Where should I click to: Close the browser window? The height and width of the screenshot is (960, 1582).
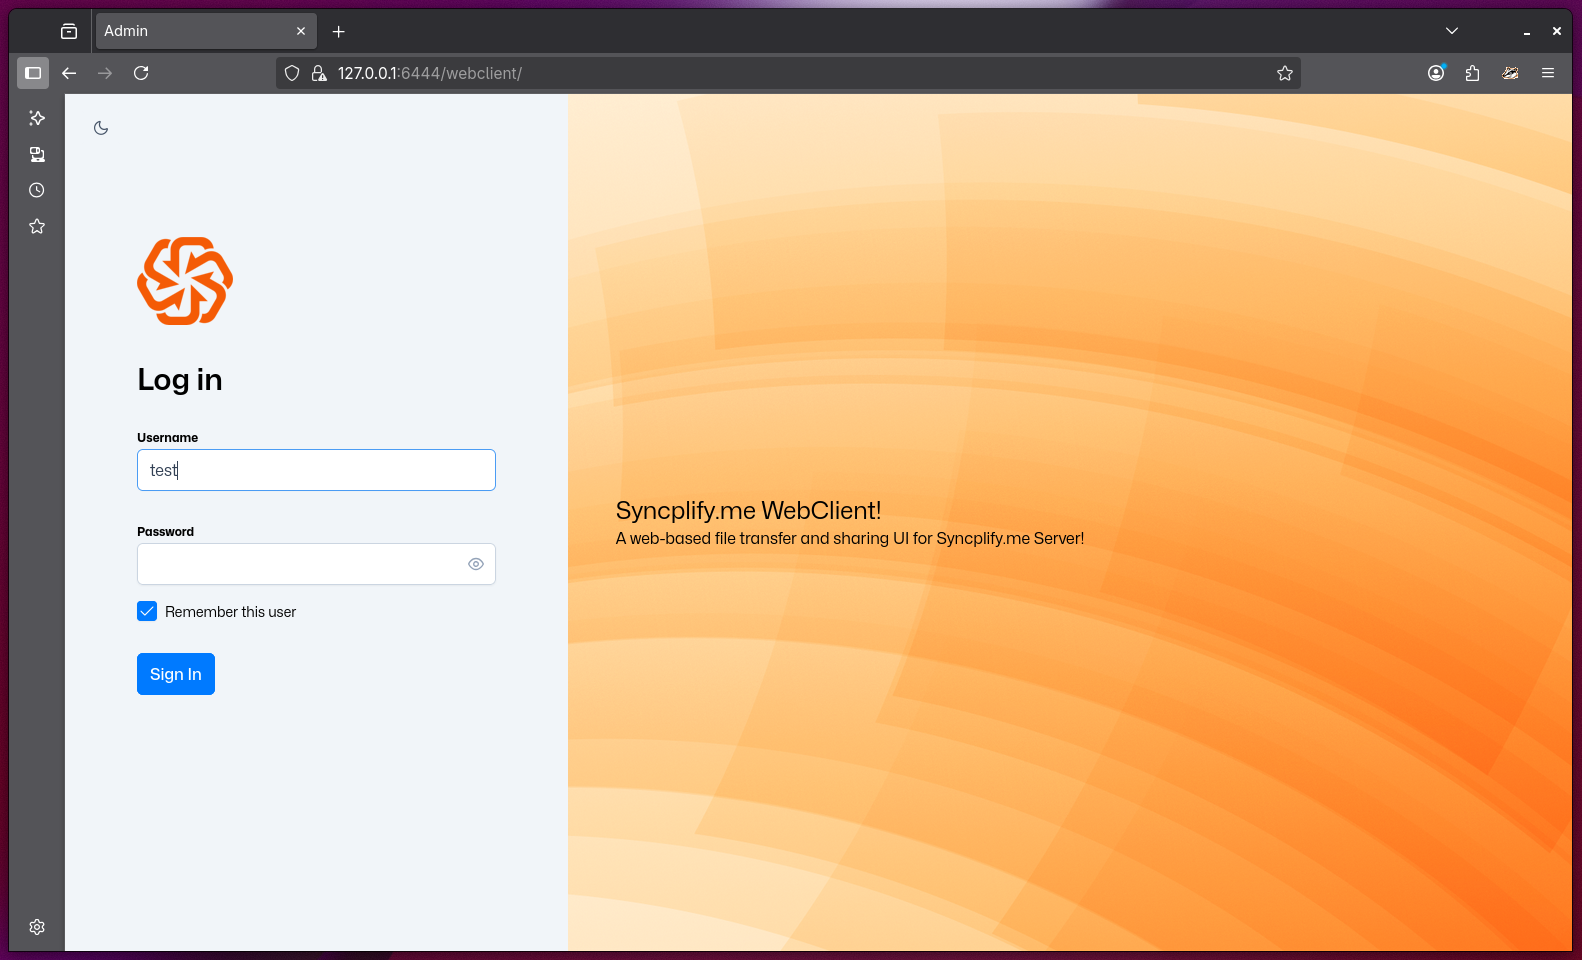point(1557,31)
